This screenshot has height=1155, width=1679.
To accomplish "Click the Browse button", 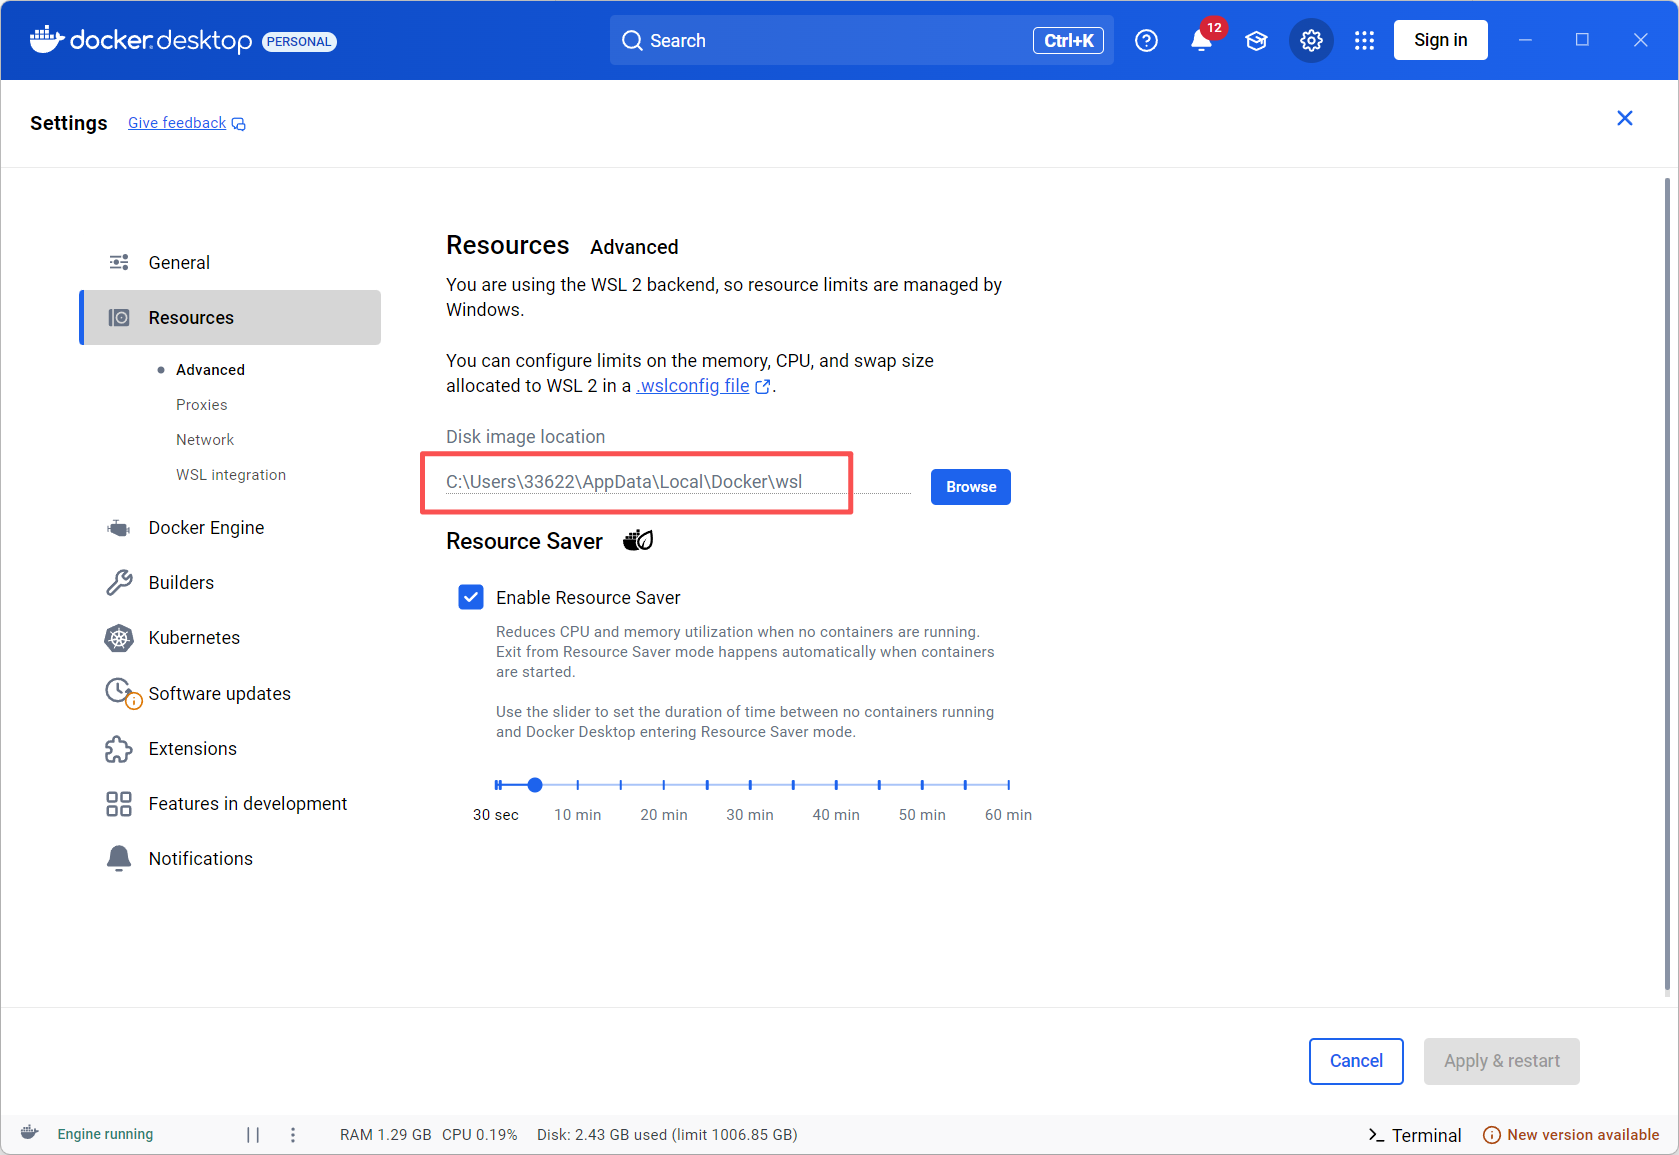I will [971, 487].
